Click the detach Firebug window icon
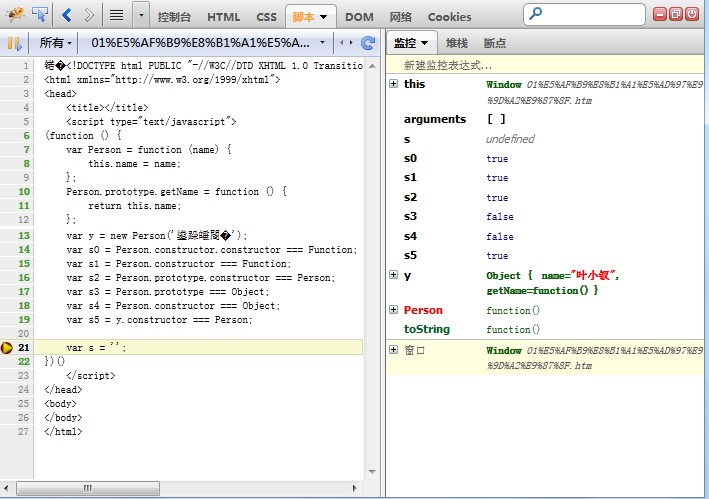 coord(677,15)
